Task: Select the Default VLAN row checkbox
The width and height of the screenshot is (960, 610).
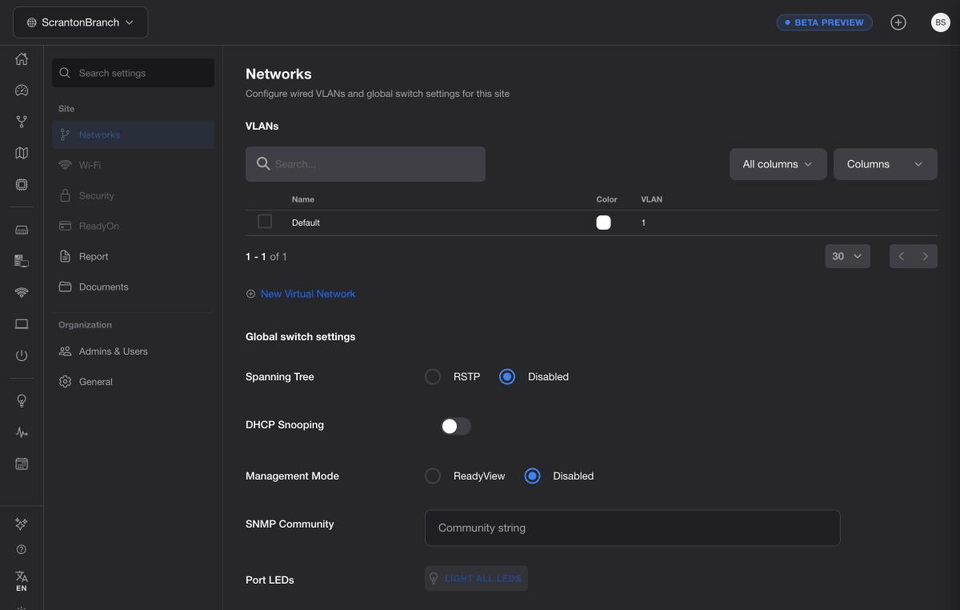Action: 264,221
